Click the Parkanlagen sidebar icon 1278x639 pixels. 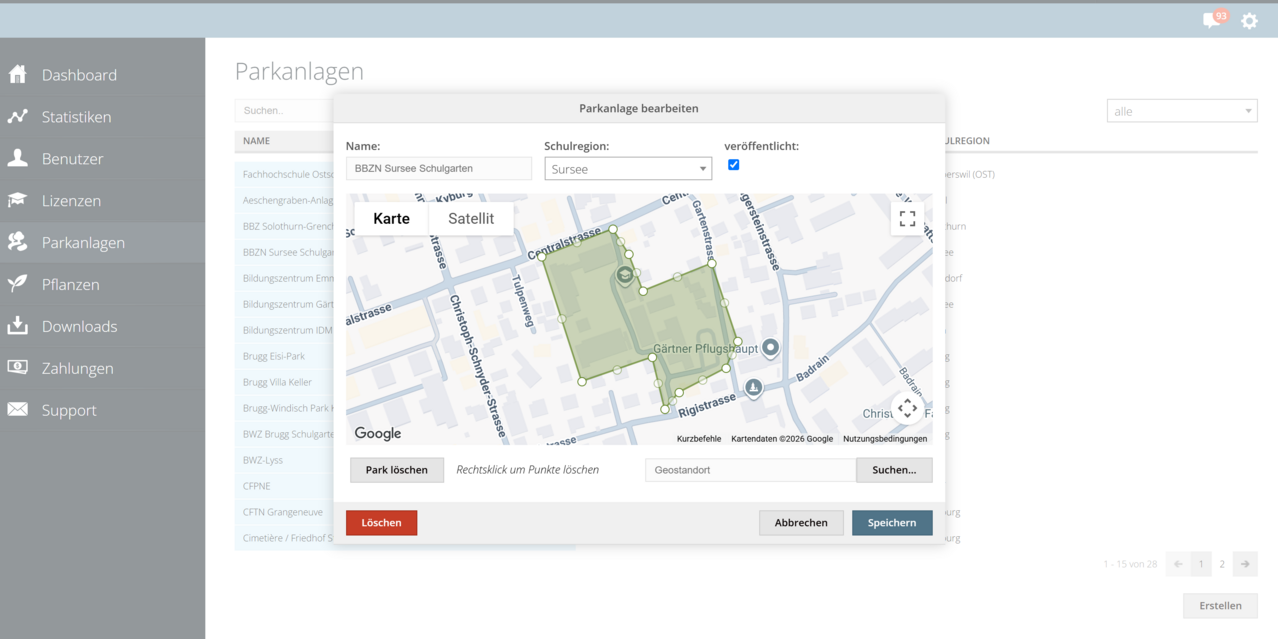pos(18,242)
